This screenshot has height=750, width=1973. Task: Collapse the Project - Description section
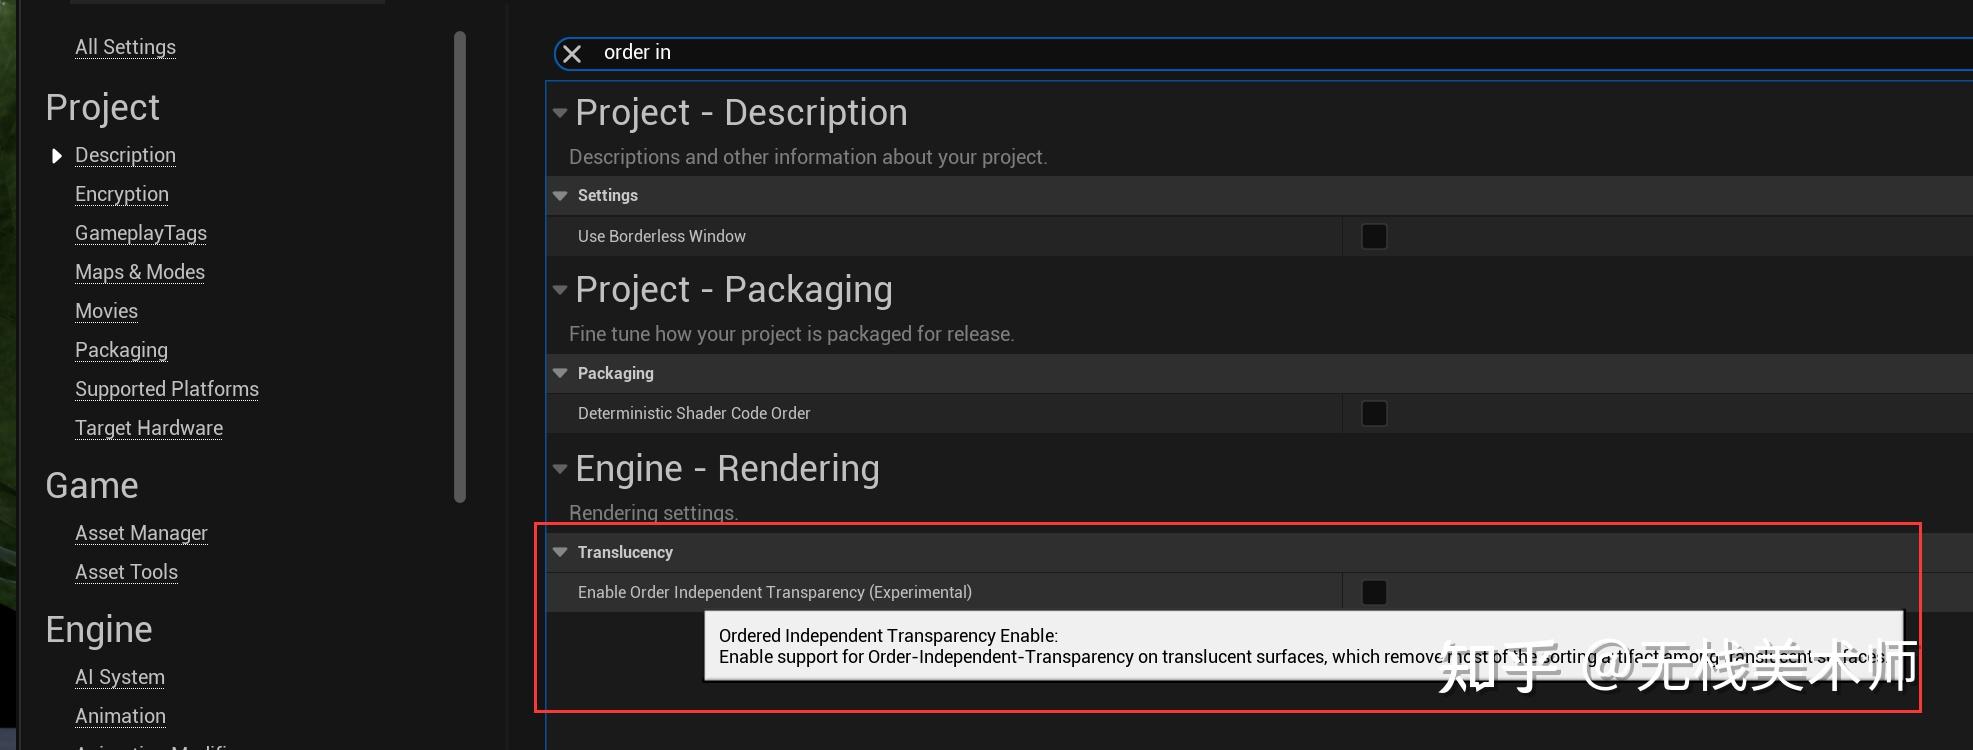coord(560,113)
